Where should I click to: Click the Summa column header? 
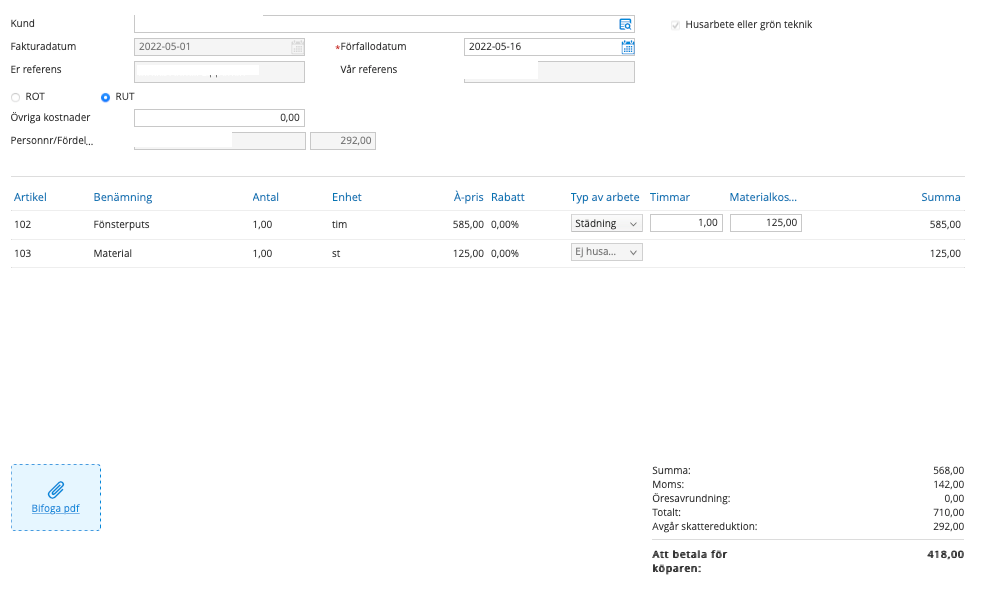click(x=940, y=197)
